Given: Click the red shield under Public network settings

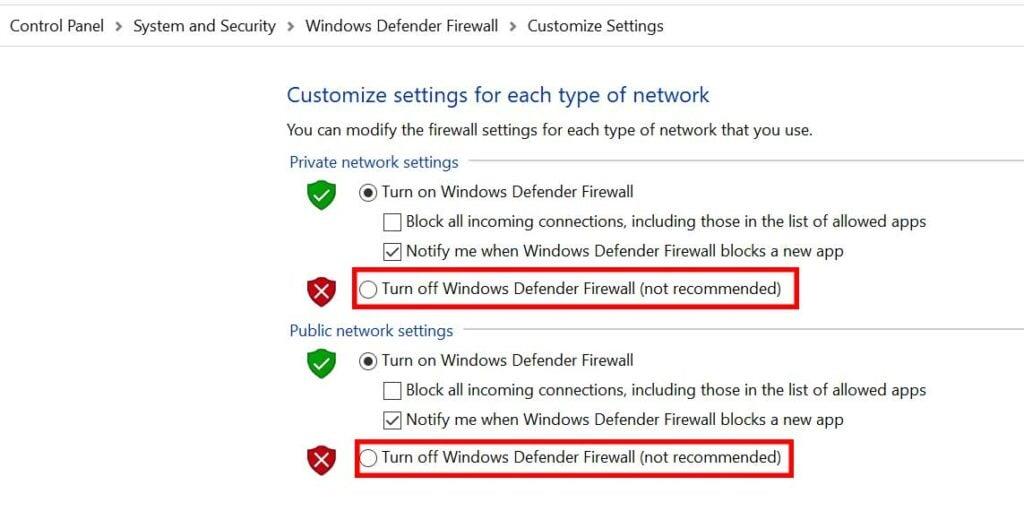Looking at the screenshot, I should pos(321,460).
